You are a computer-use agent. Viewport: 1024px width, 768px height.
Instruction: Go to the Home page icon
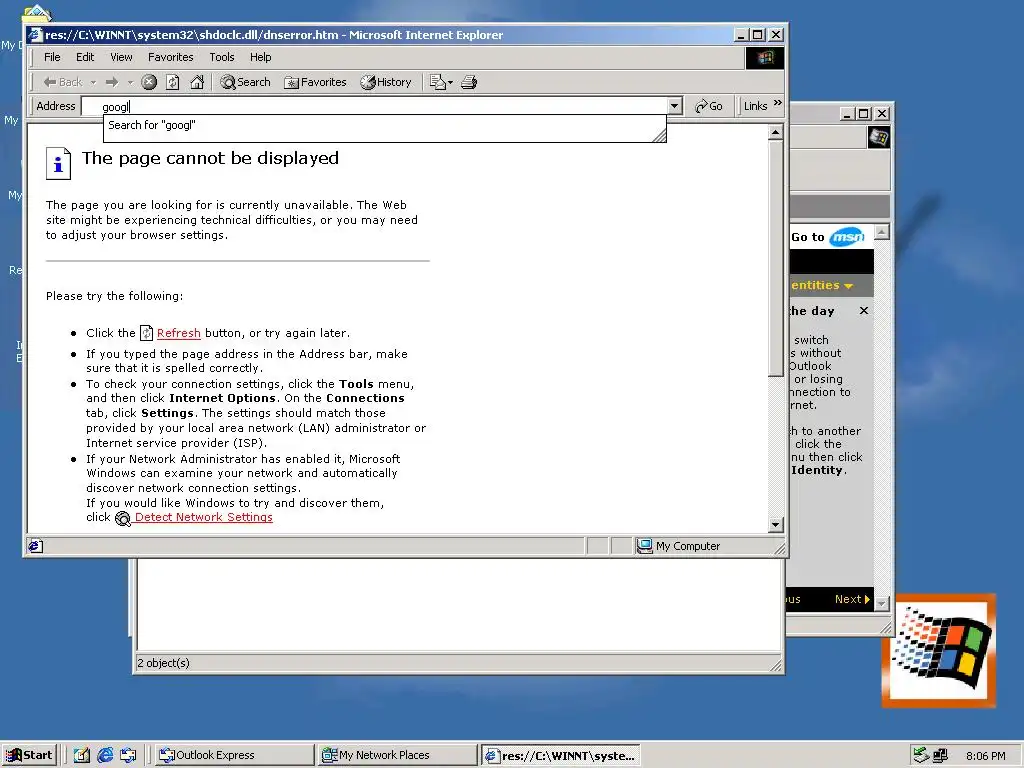[x=197, y=82]
